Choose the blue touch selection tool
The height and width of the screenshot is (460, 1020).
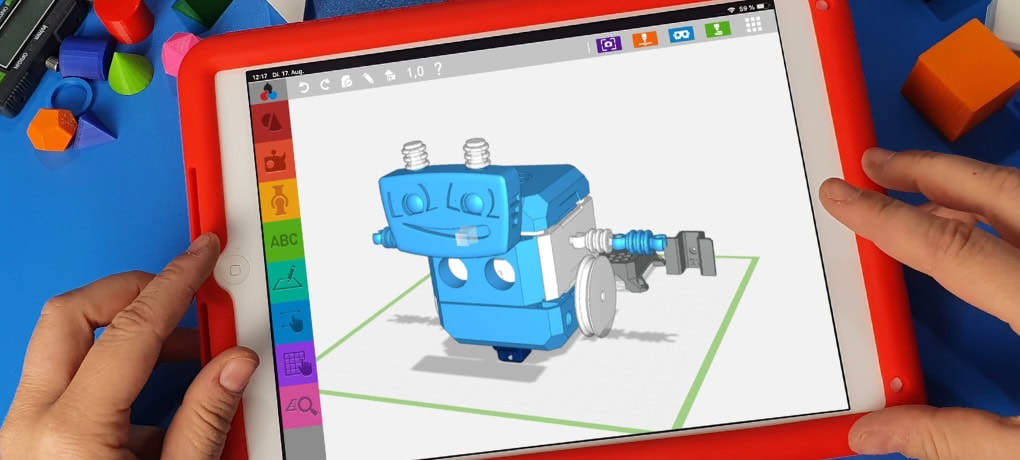point(293,321)
